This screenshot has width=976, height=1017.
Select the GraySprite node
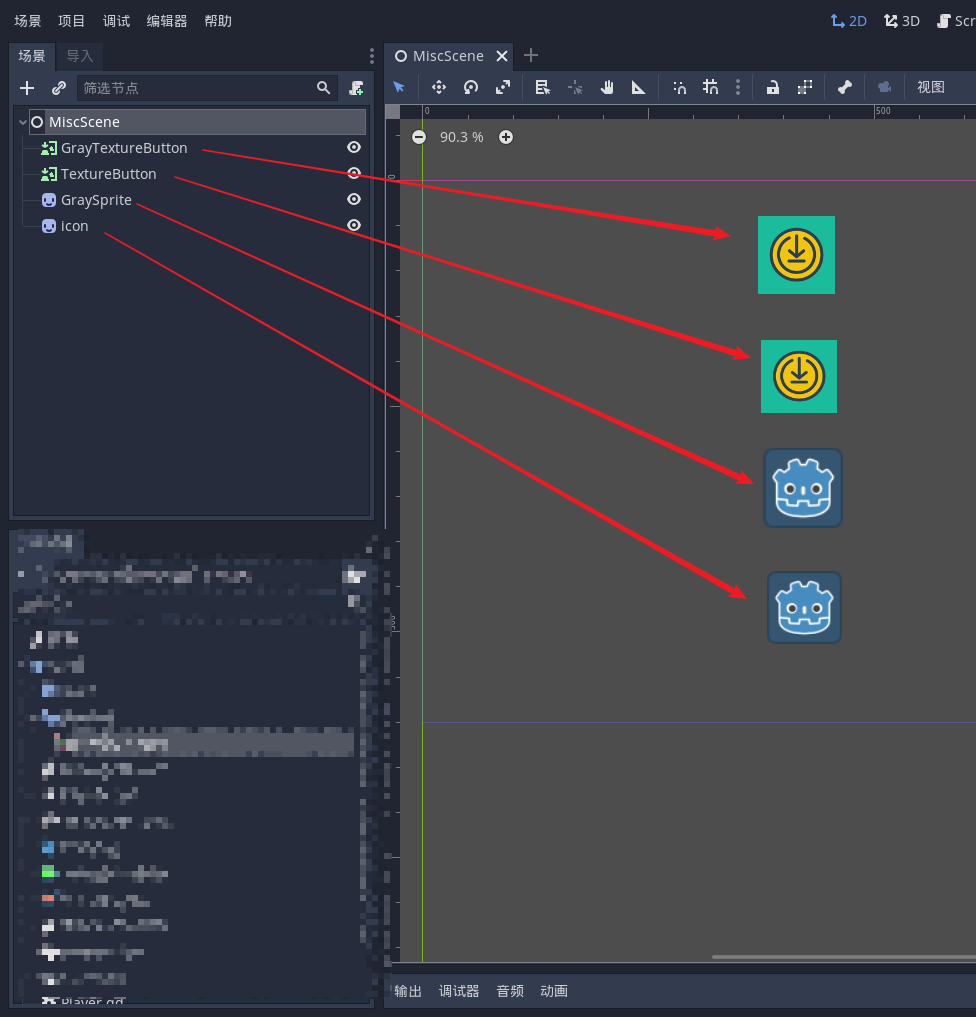click(x=96, y=200)
